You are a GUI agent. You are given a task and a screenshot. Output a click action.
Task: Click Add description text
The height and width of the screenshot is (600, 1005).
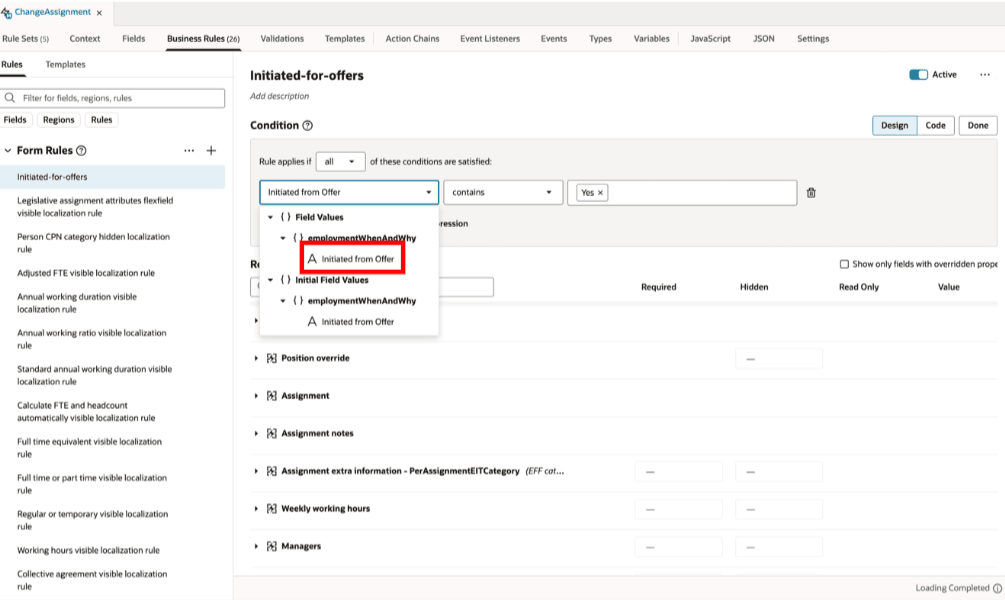point(279,96)
